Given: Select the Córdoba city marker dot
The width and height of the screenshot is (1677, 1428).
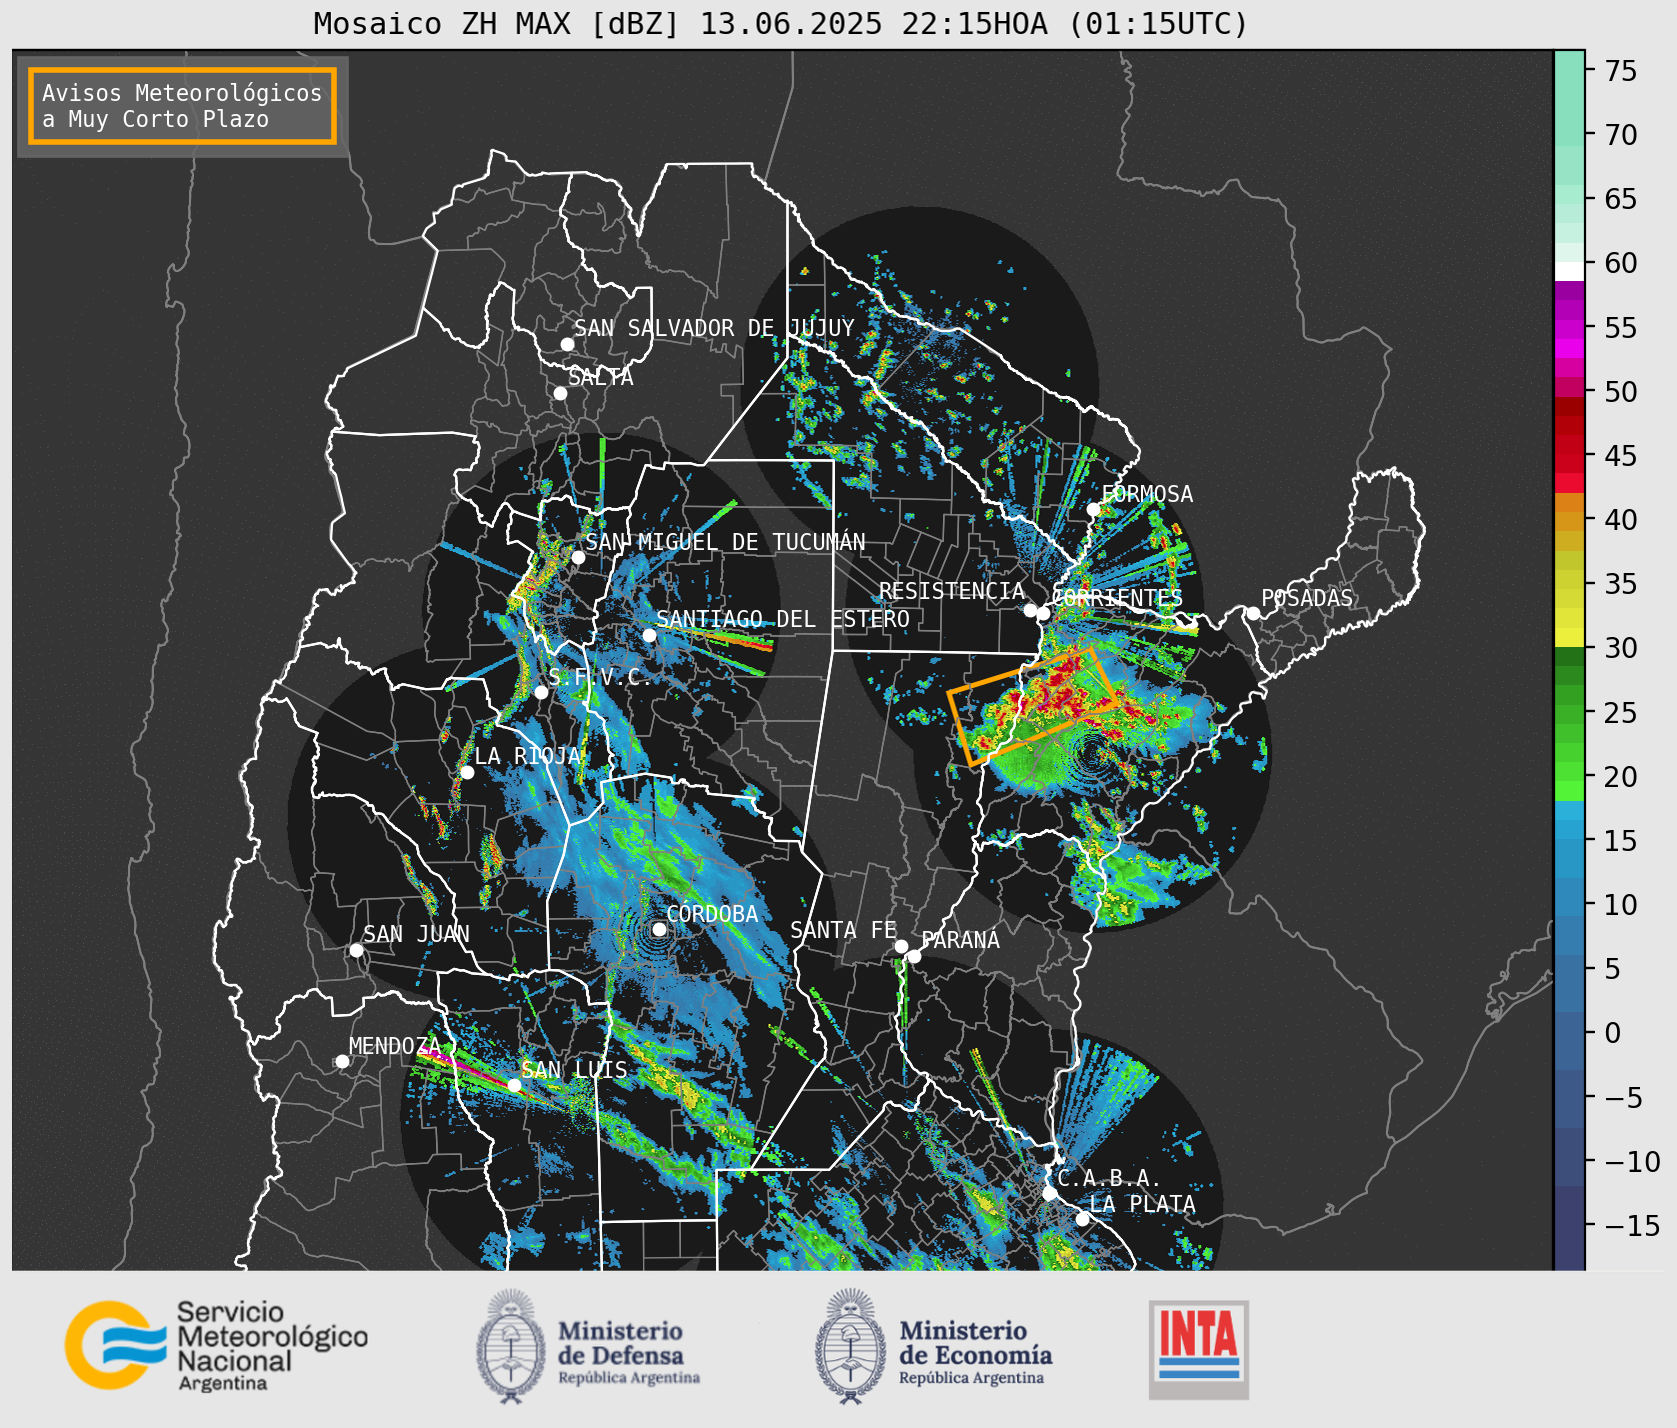Looking at the screenshot, I should click(x=659, y=929).
